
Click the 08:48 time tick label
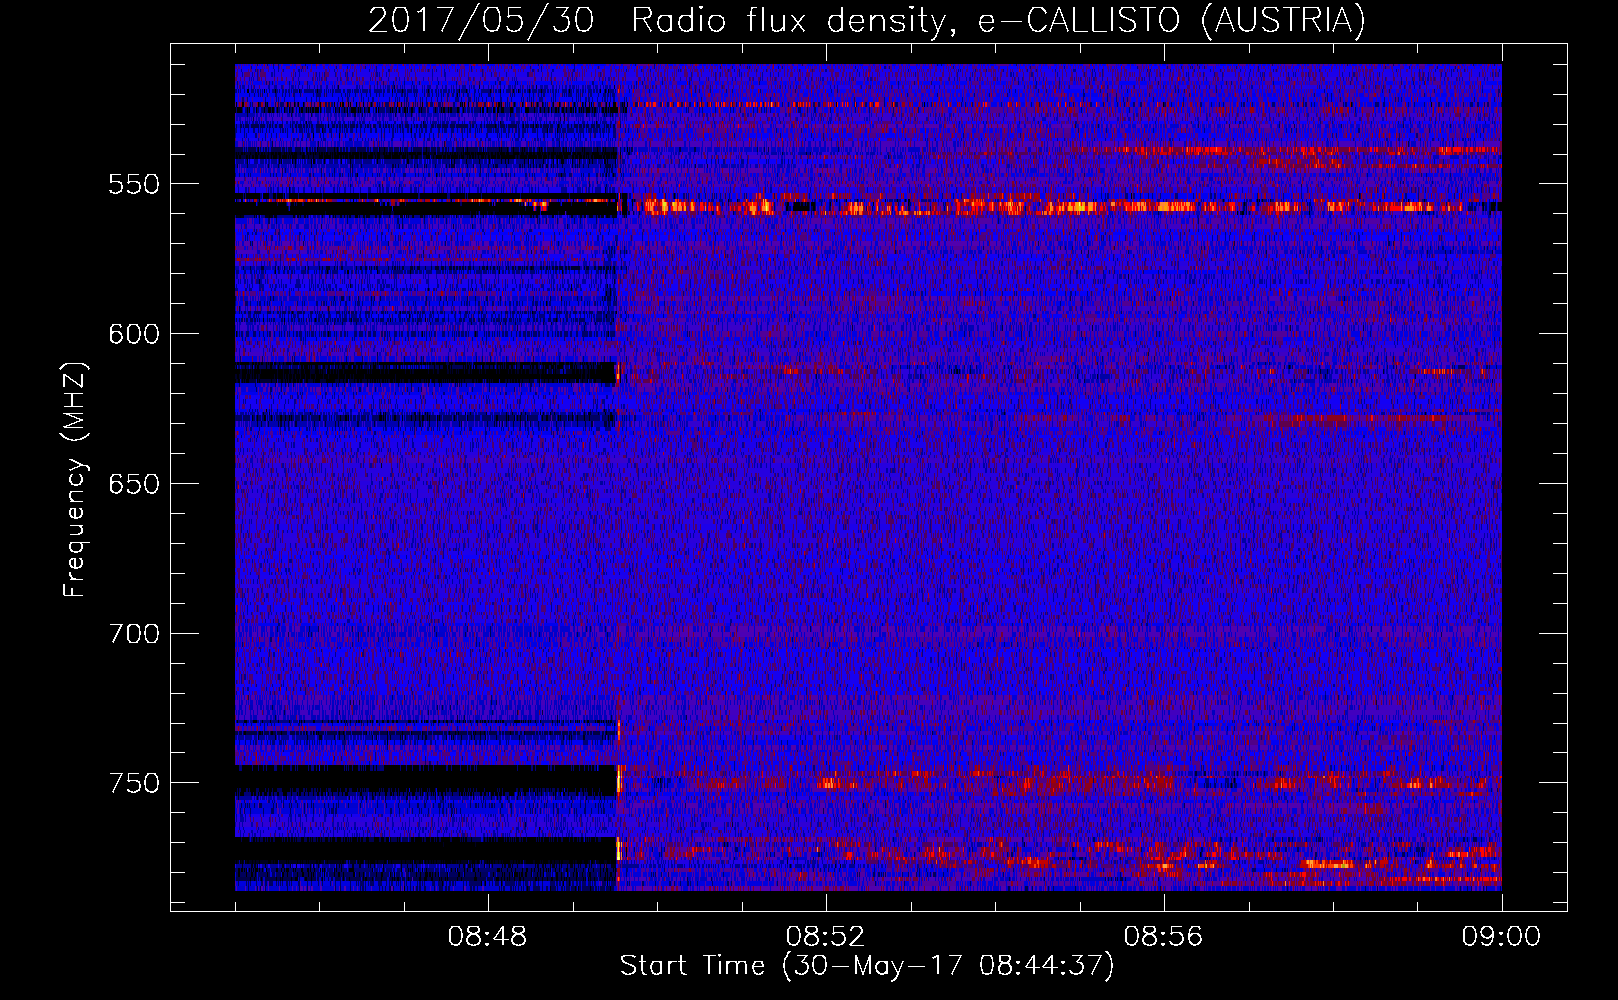pyautogui.click(x=487, y=937)
